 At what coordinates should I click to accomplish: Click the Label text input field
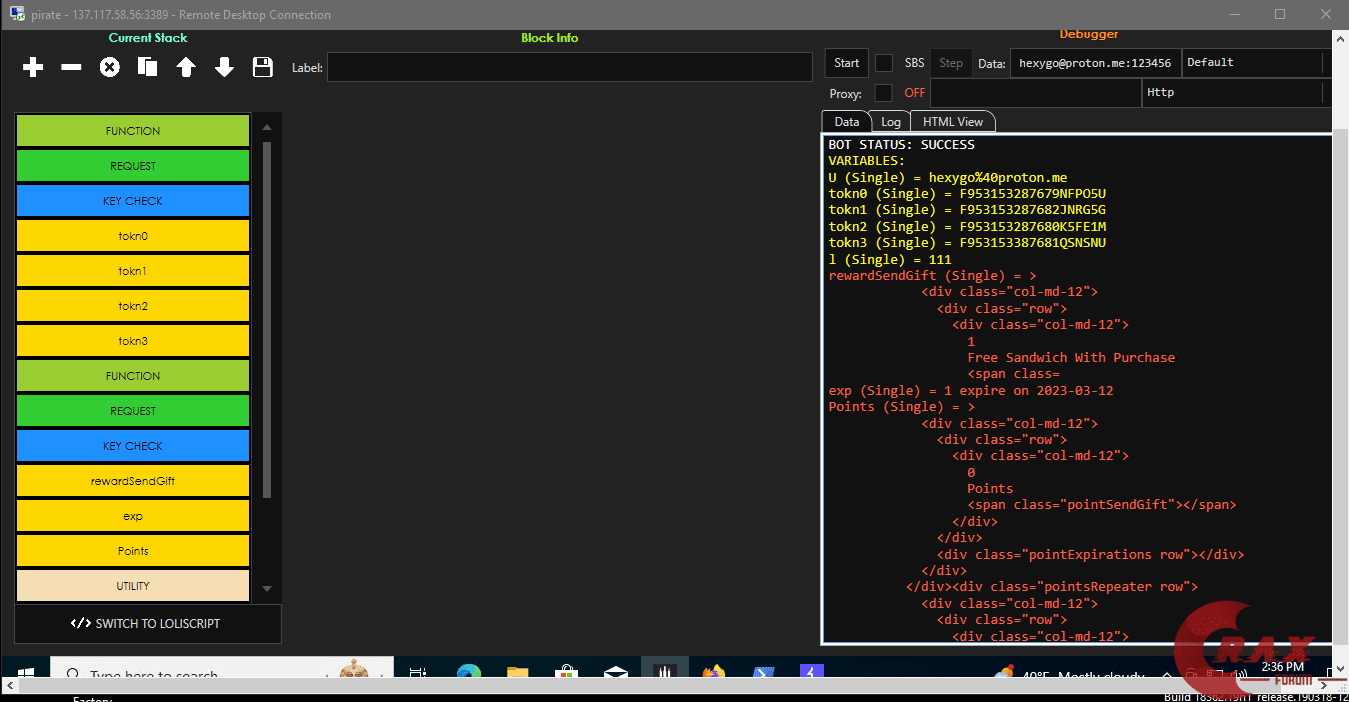(569, 67)
